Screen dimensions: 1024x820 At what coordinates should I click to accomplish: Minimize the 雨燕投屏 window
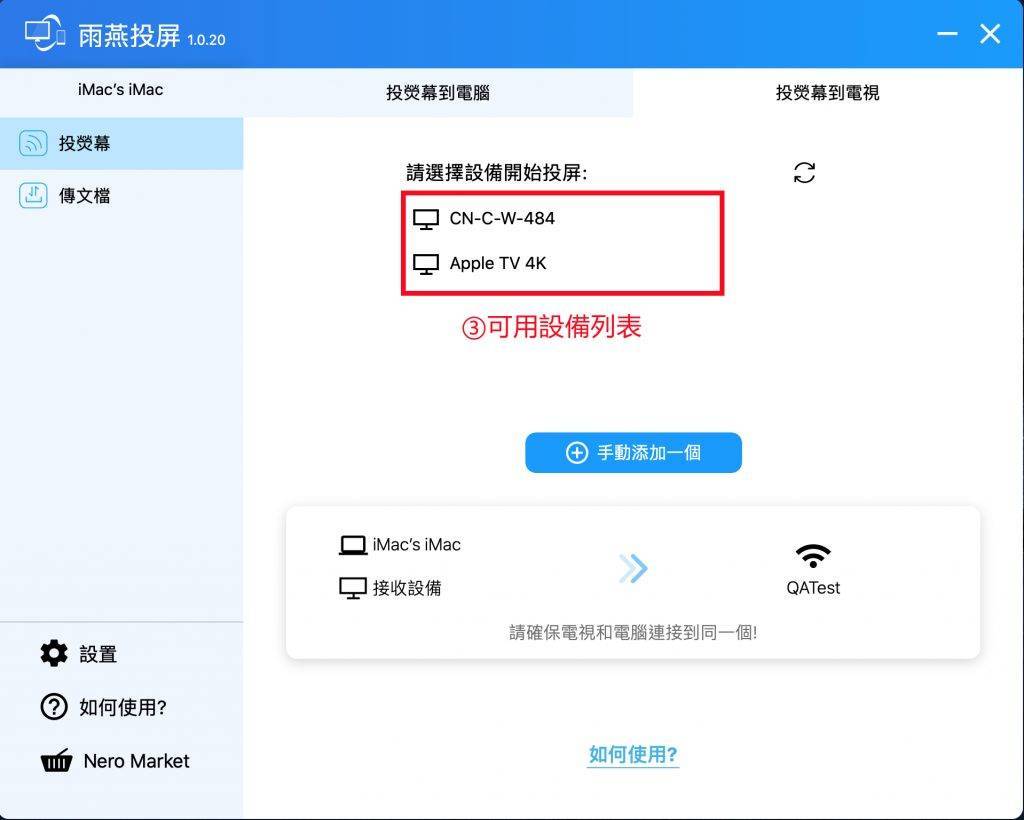point(947,34)
